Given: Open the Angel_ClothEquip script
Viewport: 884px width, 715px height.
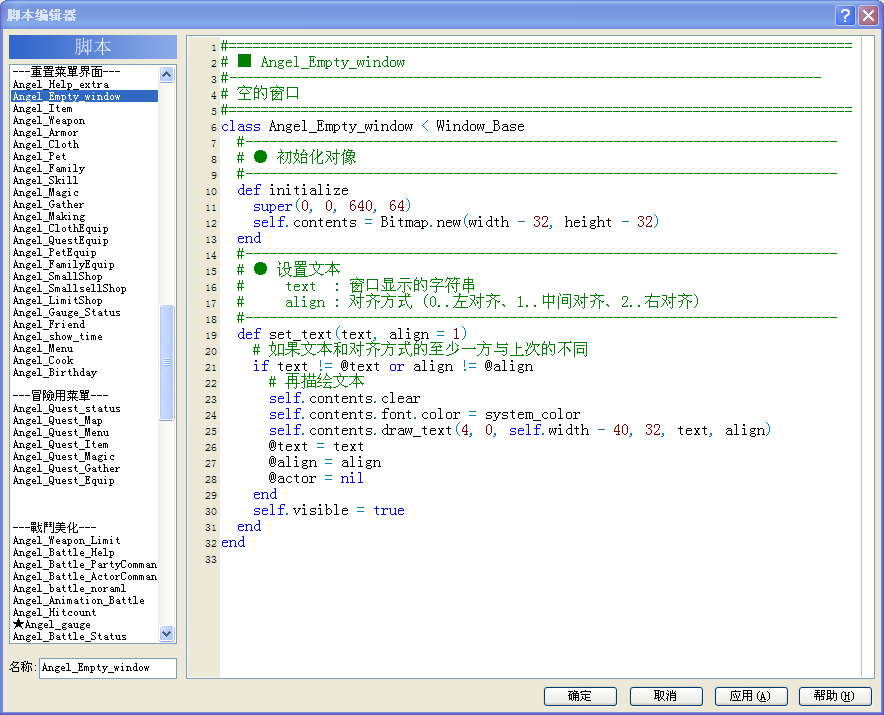Looking at the screenshot, I should click(60, 228).
